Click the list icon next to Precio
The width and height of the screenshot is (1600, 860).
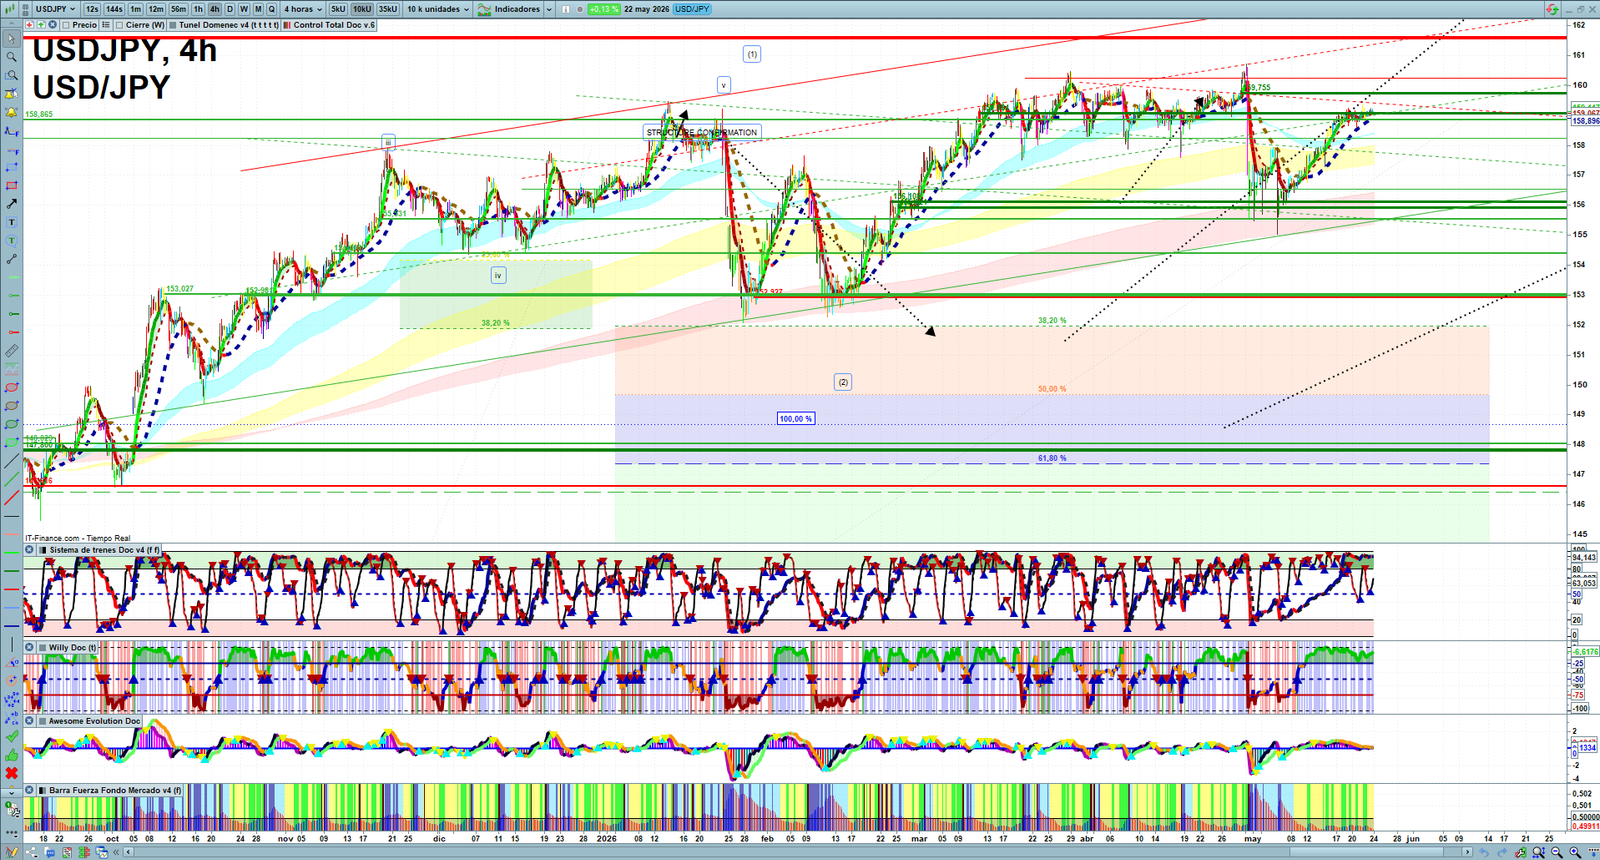coord(106,25)
